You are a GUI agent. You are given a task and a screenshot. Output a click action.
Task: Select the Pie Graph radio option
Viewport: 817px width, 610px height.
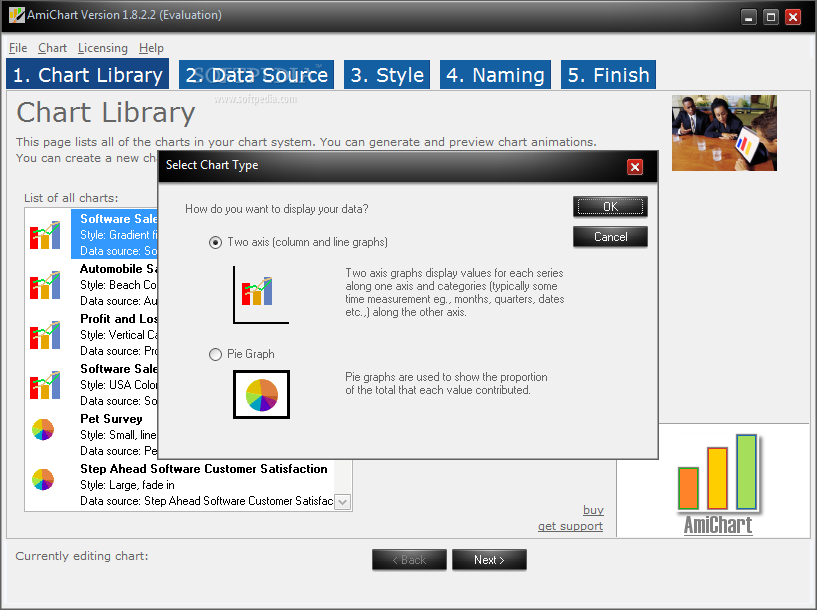click(215, 355)
